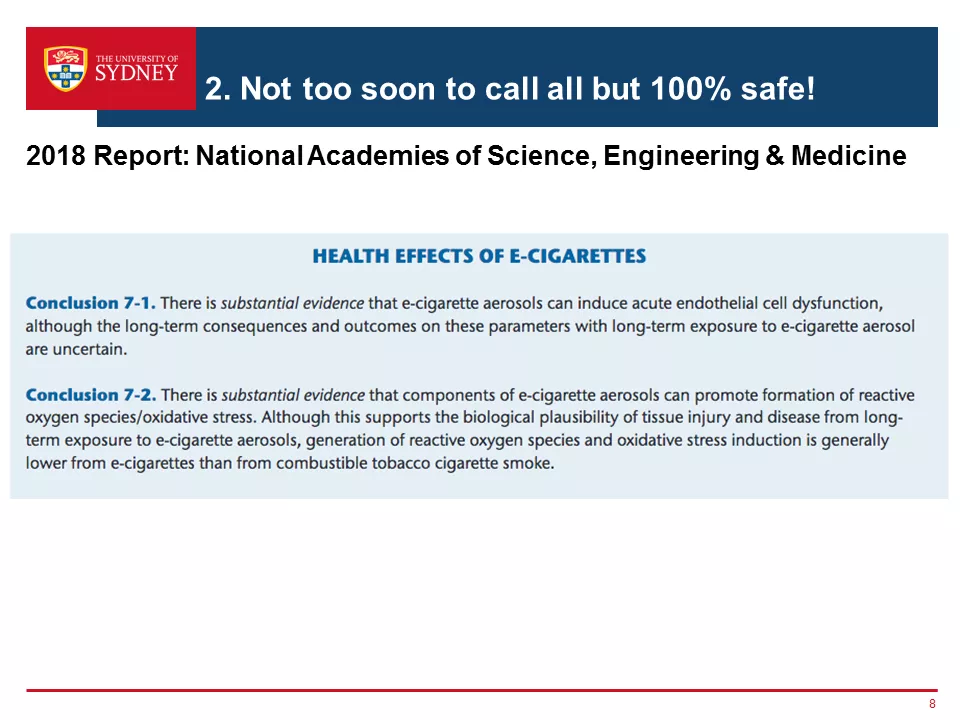Click the SYDNEY logo wordmark text
The image size is (960, 720).
pyautogui.click(x=137, y=73)
